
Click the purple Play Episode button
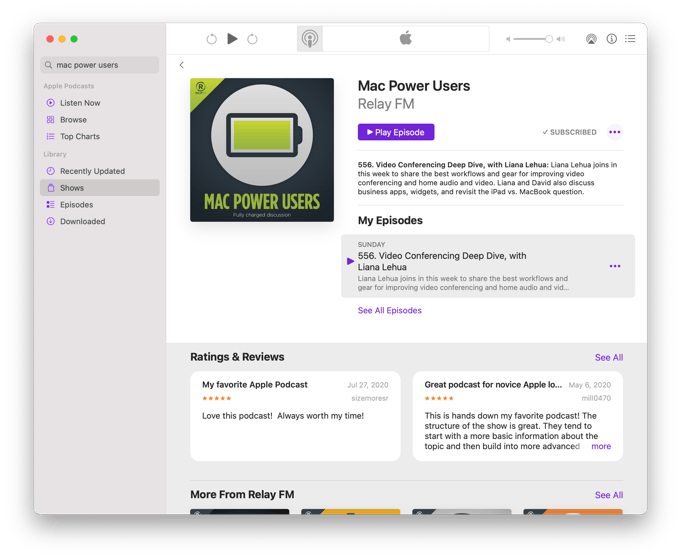coord(396,132)
